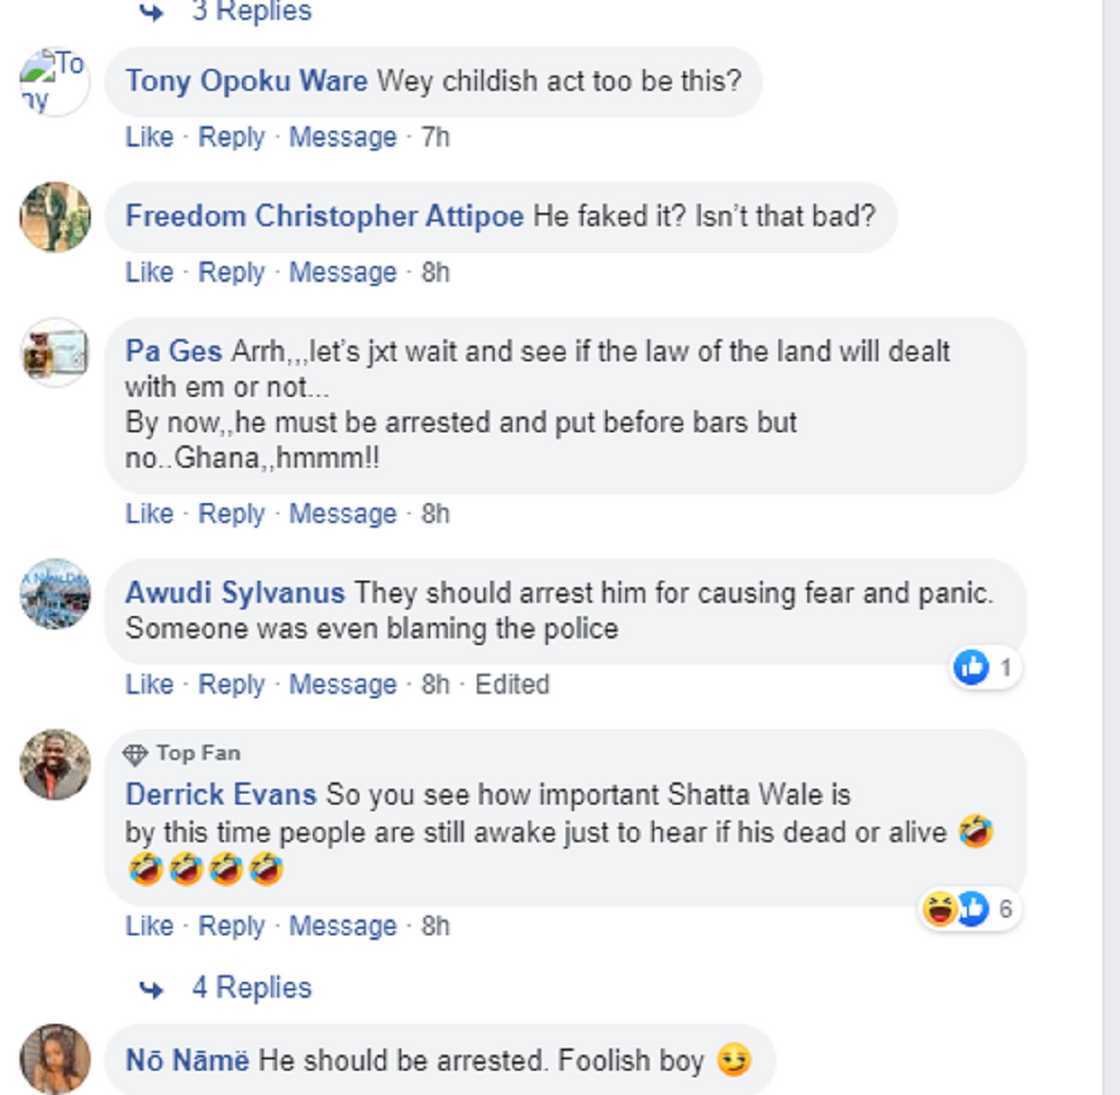This screenshot has width=1120, height=1095.
Task: Click the Top Fan badge icon
Action: (x=136, y=754)
